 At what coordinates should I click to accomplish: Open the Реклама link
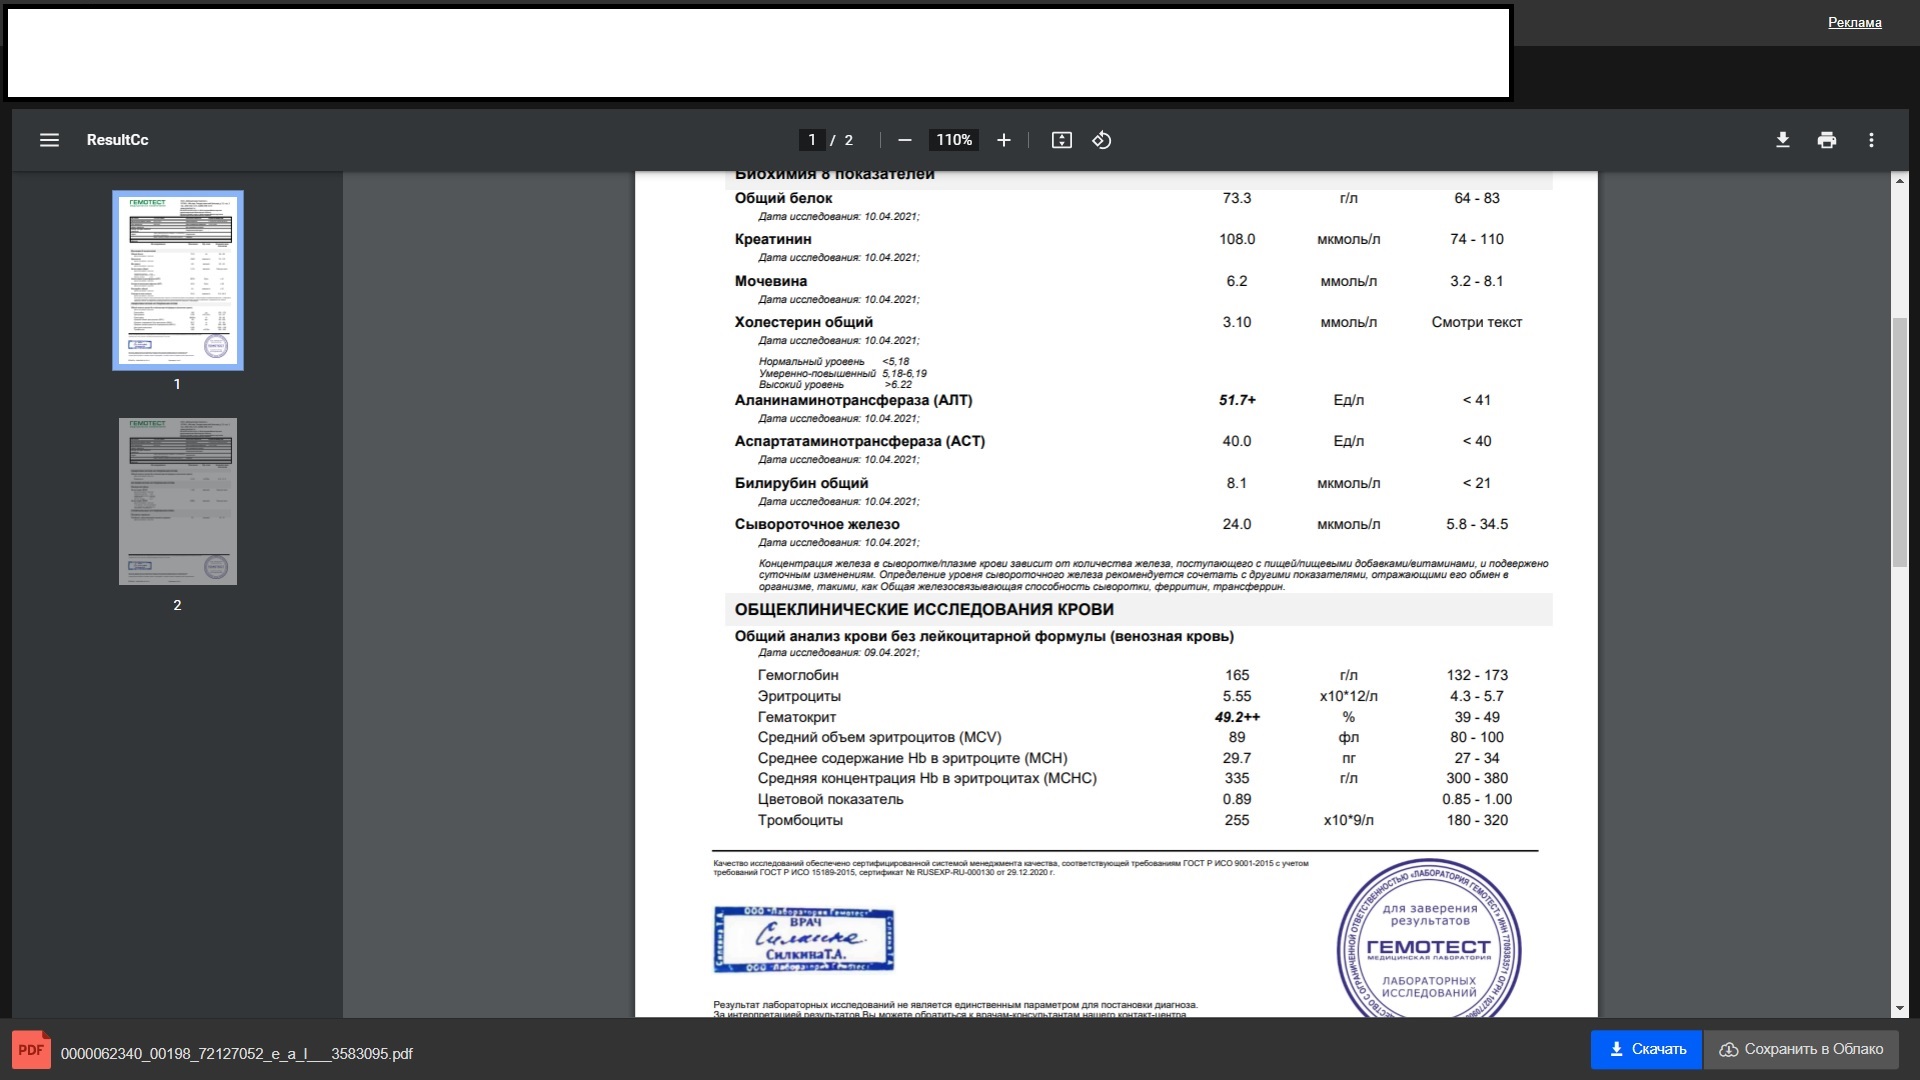pos(1854,22)
